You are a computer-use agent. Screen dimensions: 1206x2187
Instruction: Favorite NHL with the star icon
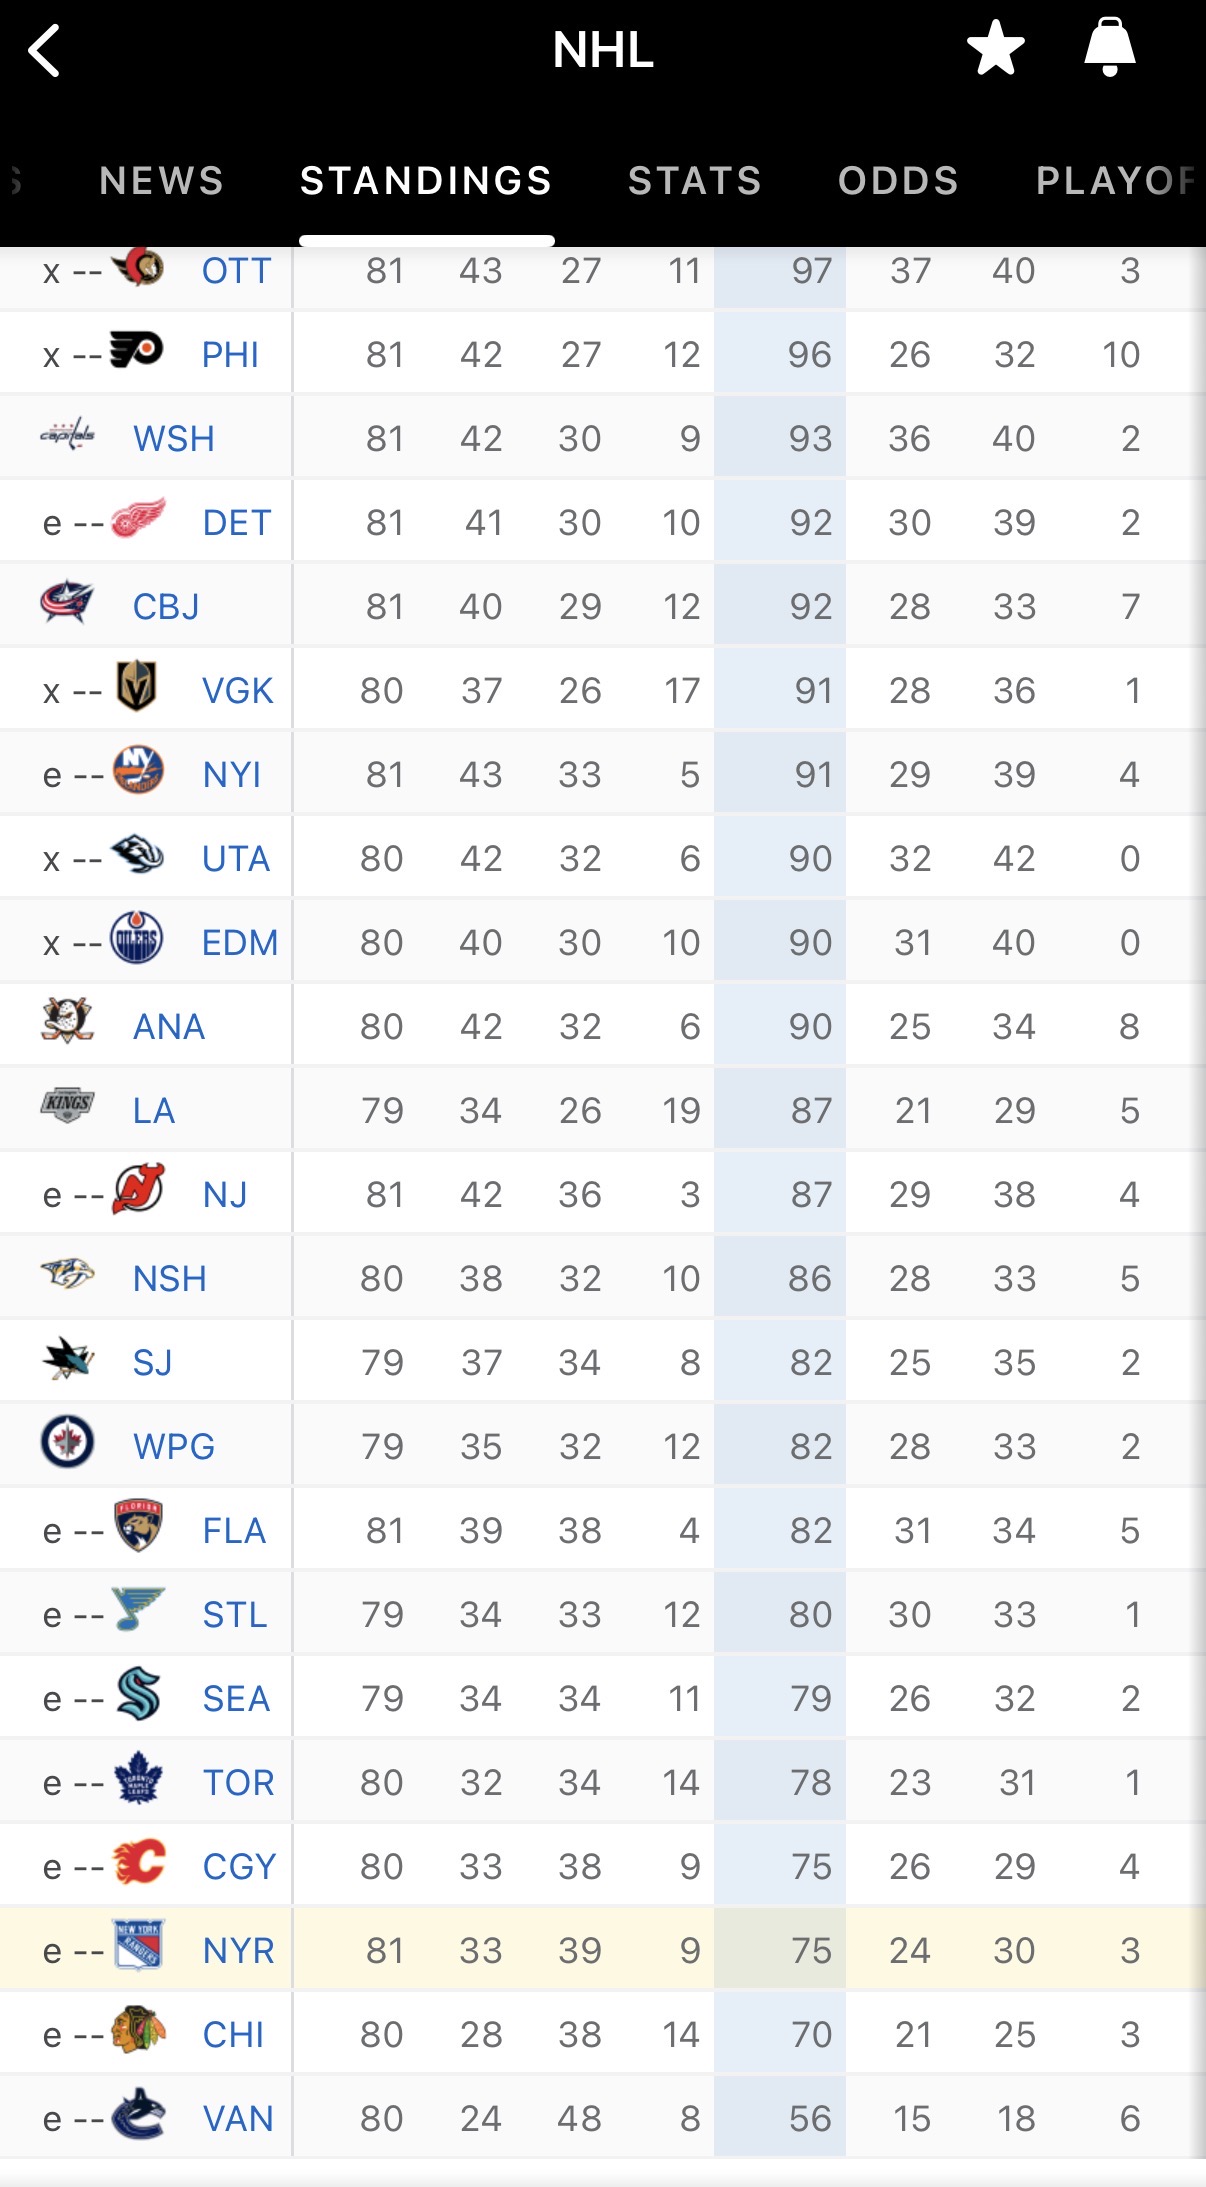tap(995, 48)
